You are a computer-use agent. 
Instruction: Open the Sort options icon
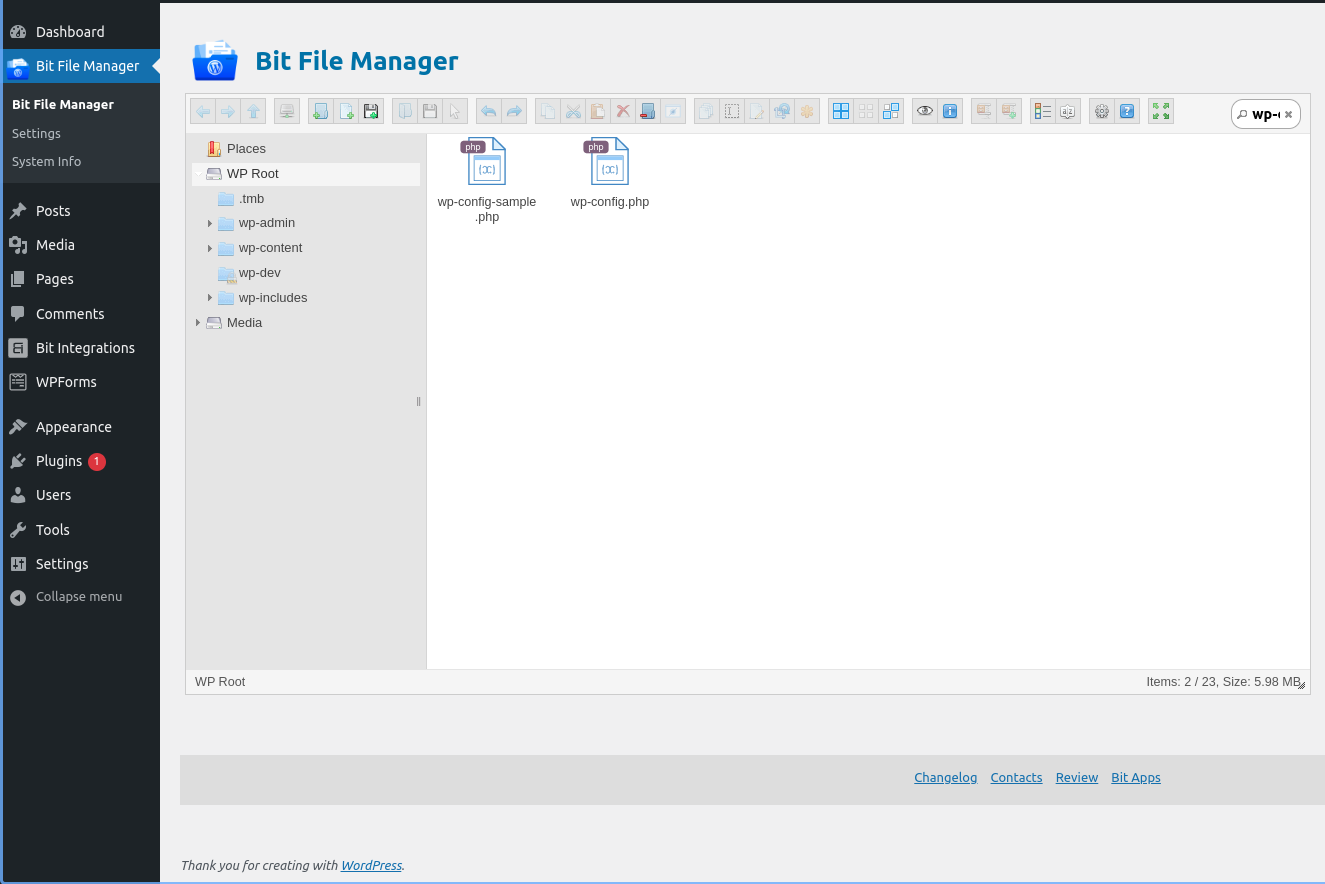click(x=1068, y=111)
